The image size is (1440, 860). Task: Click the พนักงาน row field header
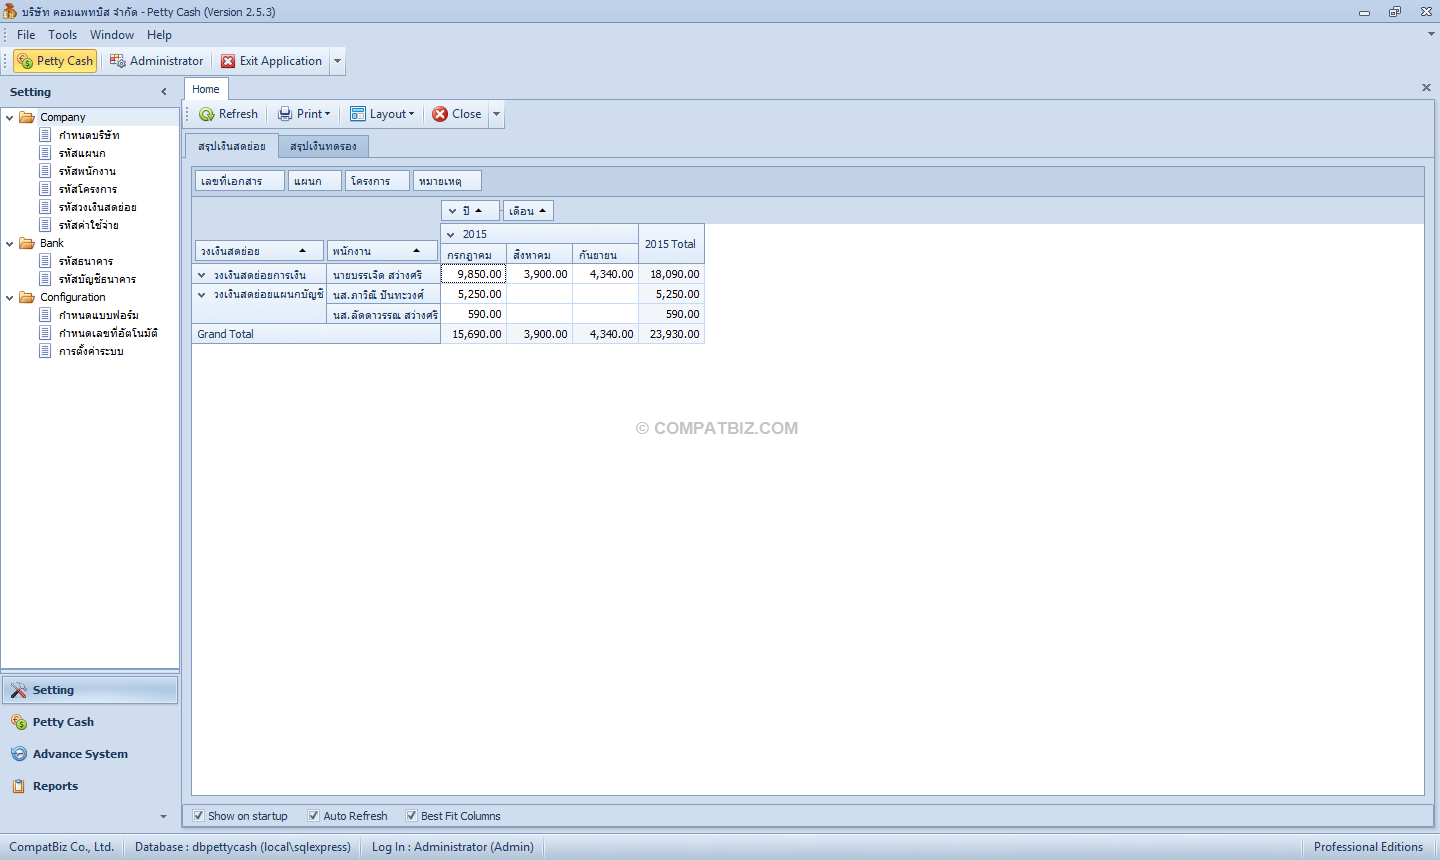382,251
